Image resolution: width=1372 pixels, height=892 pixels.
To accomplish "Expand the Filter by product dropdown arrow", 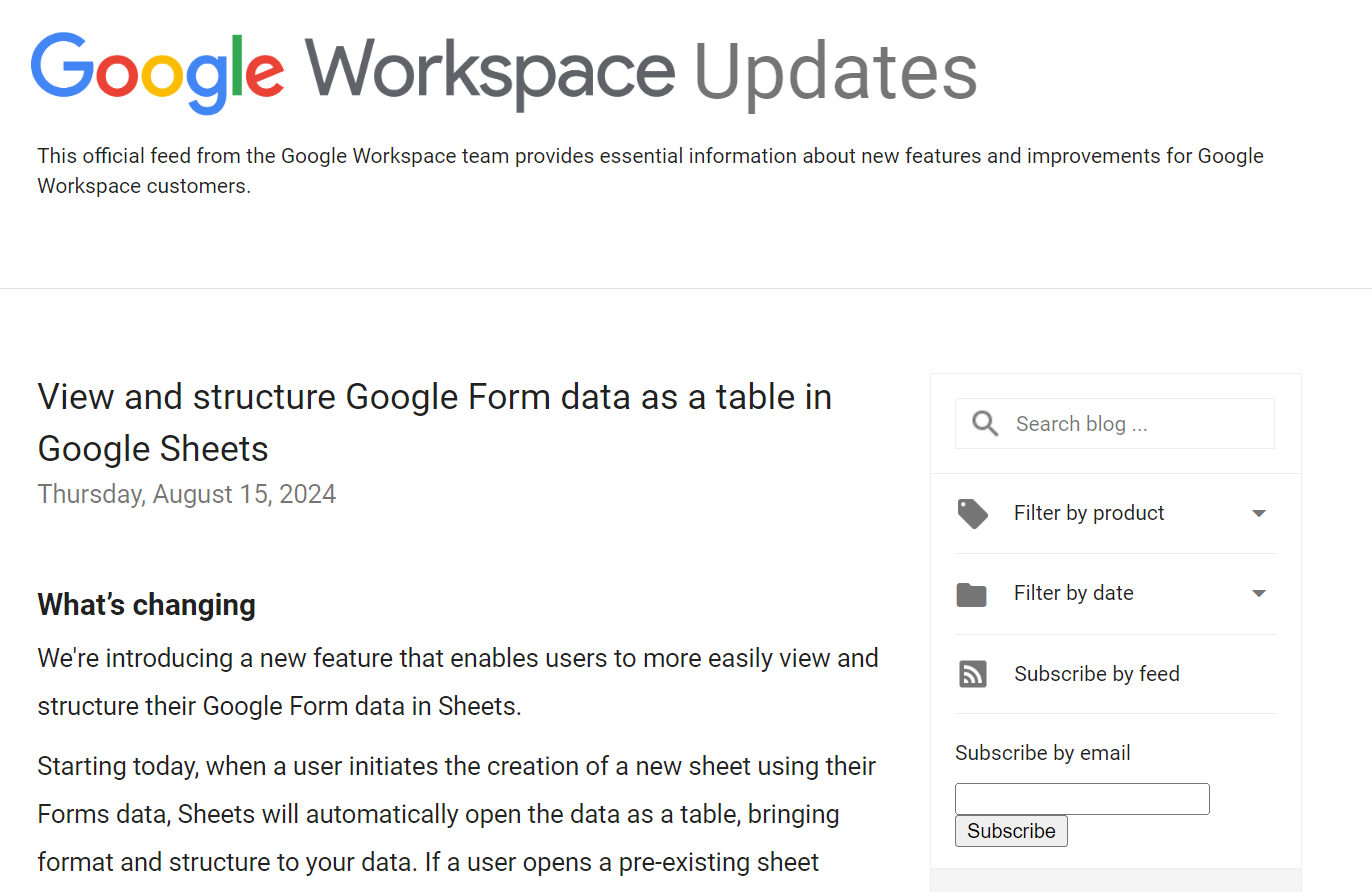I will (x=1258, y=513).
